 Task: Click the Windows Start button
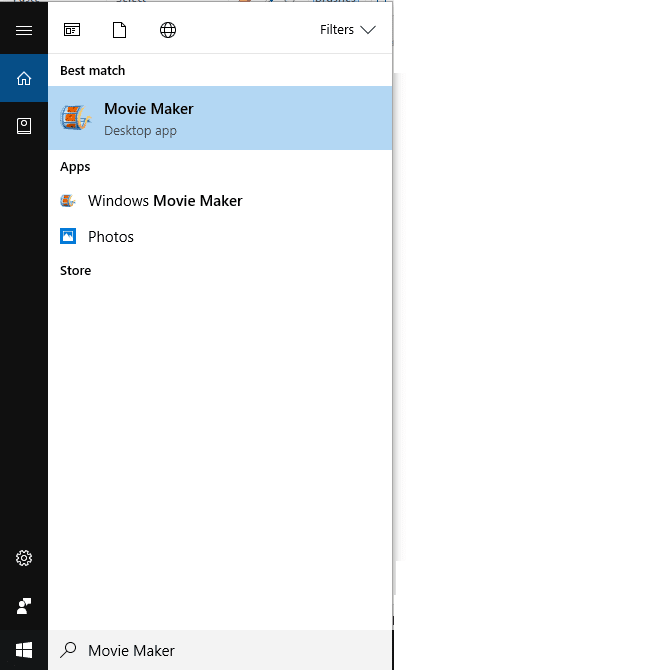point(24,650)
